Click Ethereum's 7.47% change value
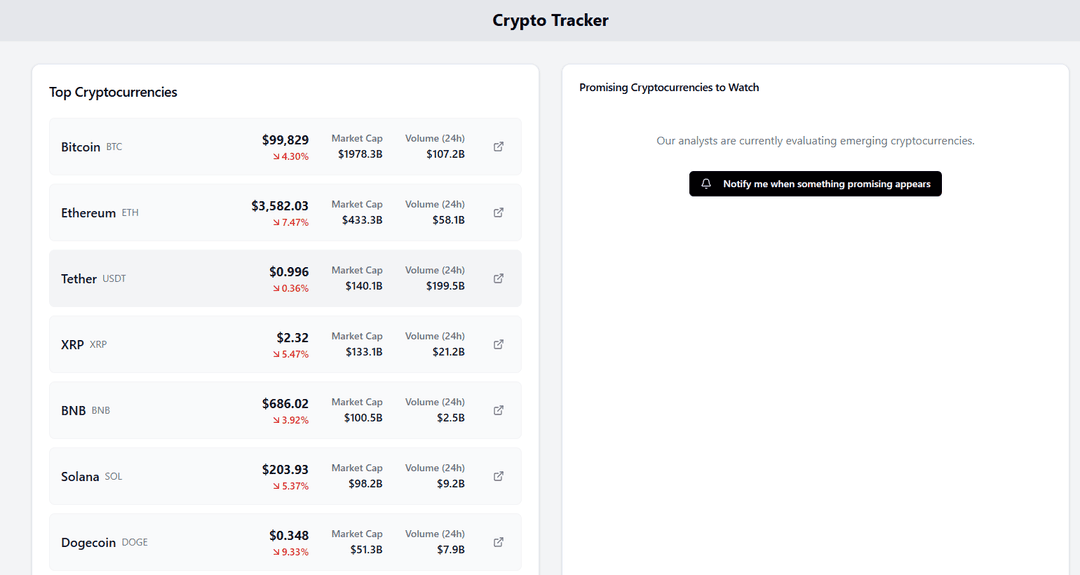 pyautogui.click(x=295, y=222)
